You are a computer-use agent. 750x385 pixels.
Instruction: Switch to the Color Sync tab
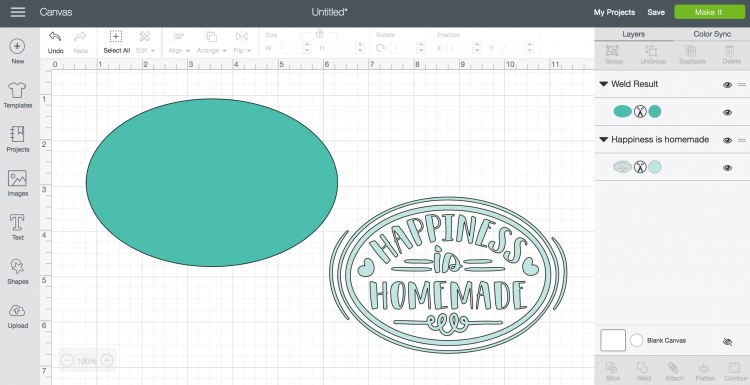712,34
